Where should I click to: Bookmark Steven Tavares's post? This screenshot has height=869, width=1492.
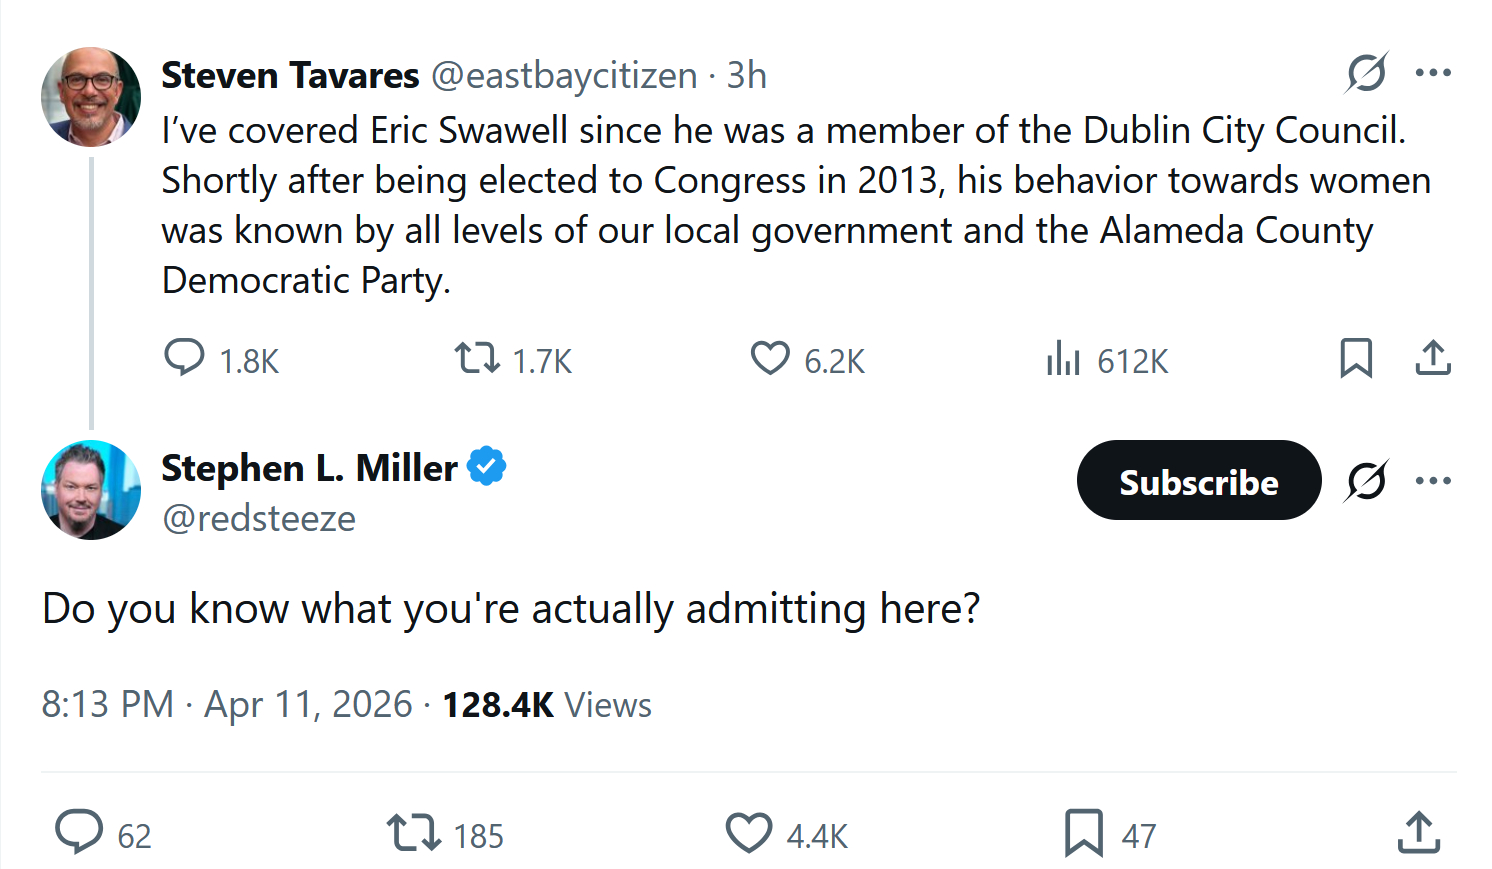pos(1356,358)
